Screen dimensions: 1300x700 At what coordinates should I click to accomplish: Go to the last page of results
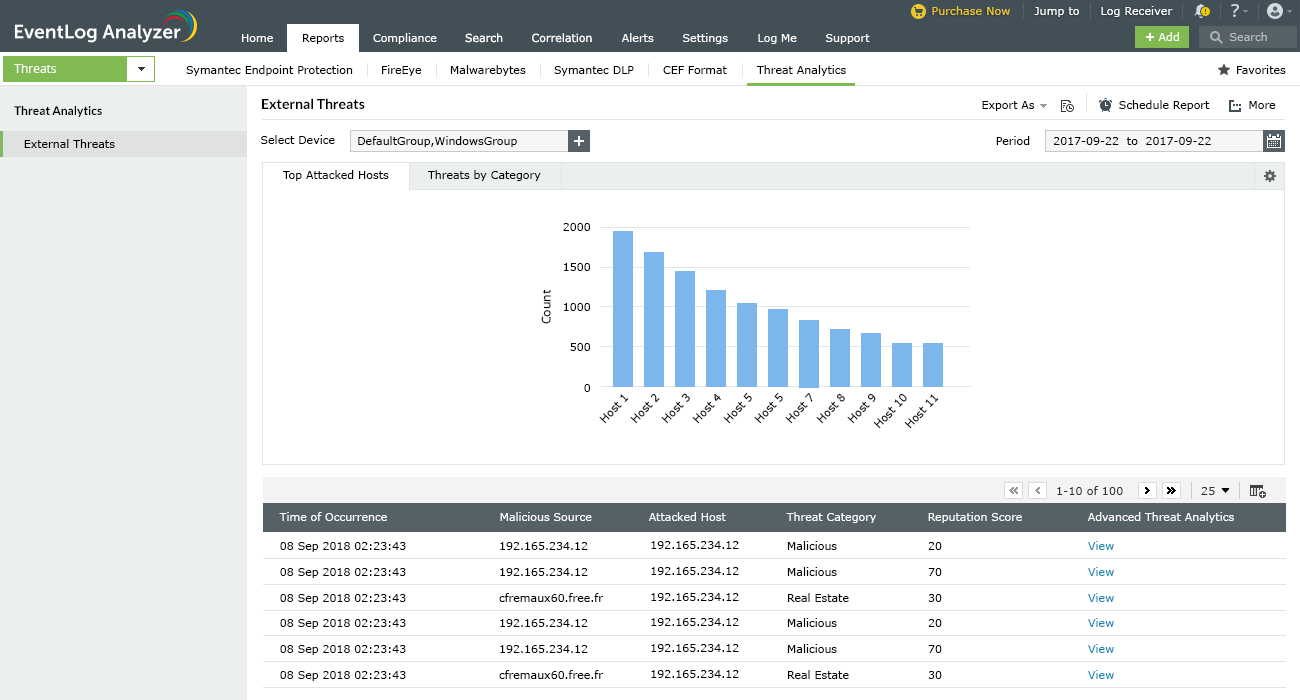pos(1172,491)
